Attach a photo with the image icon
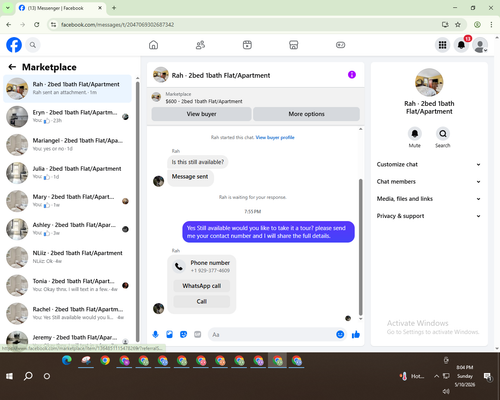Screen dimensions: 500x400 [x=169, y=334]
